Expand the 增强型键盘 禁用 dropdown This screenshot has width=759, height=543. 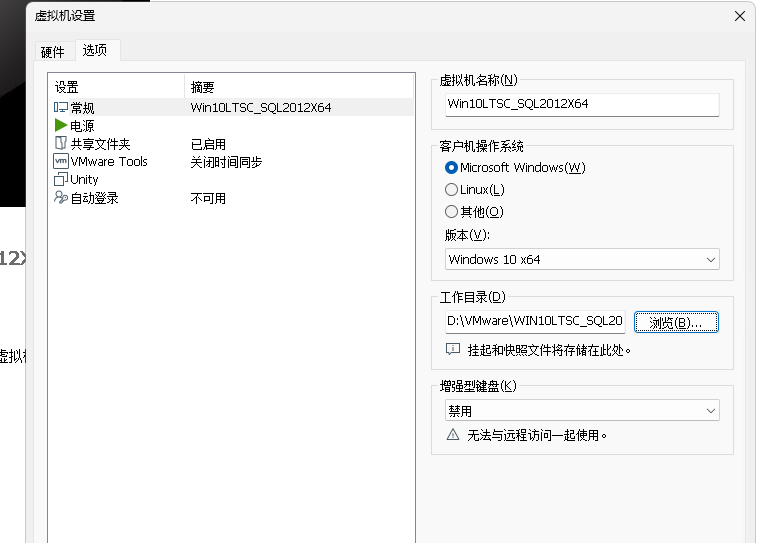[582, 411]
